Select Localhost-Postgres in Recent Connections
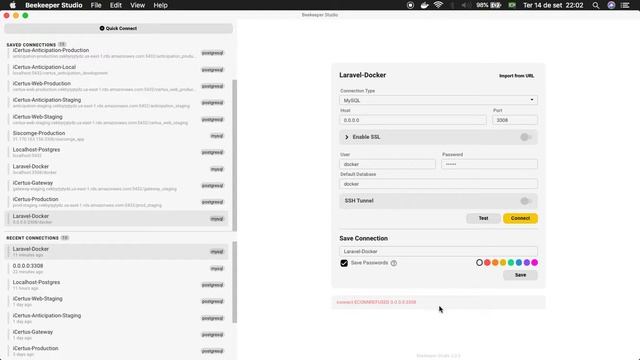 click(x=117, y=285)
